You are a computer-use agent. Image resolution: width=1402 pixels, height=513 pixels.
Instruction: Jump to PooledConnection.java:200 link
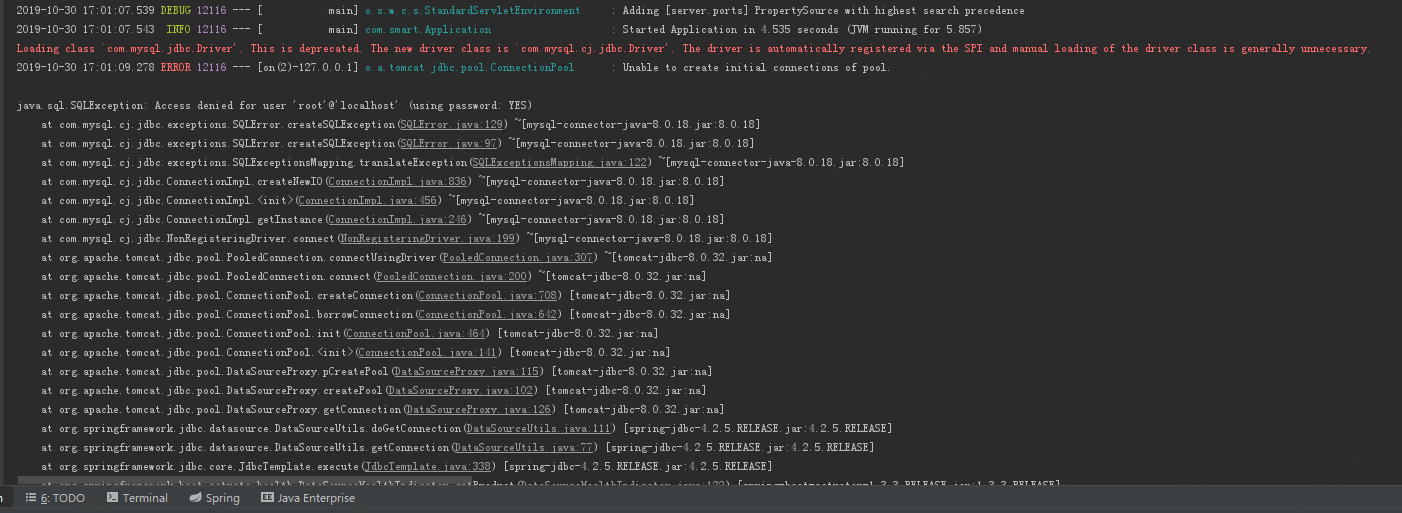coord(452,276)
